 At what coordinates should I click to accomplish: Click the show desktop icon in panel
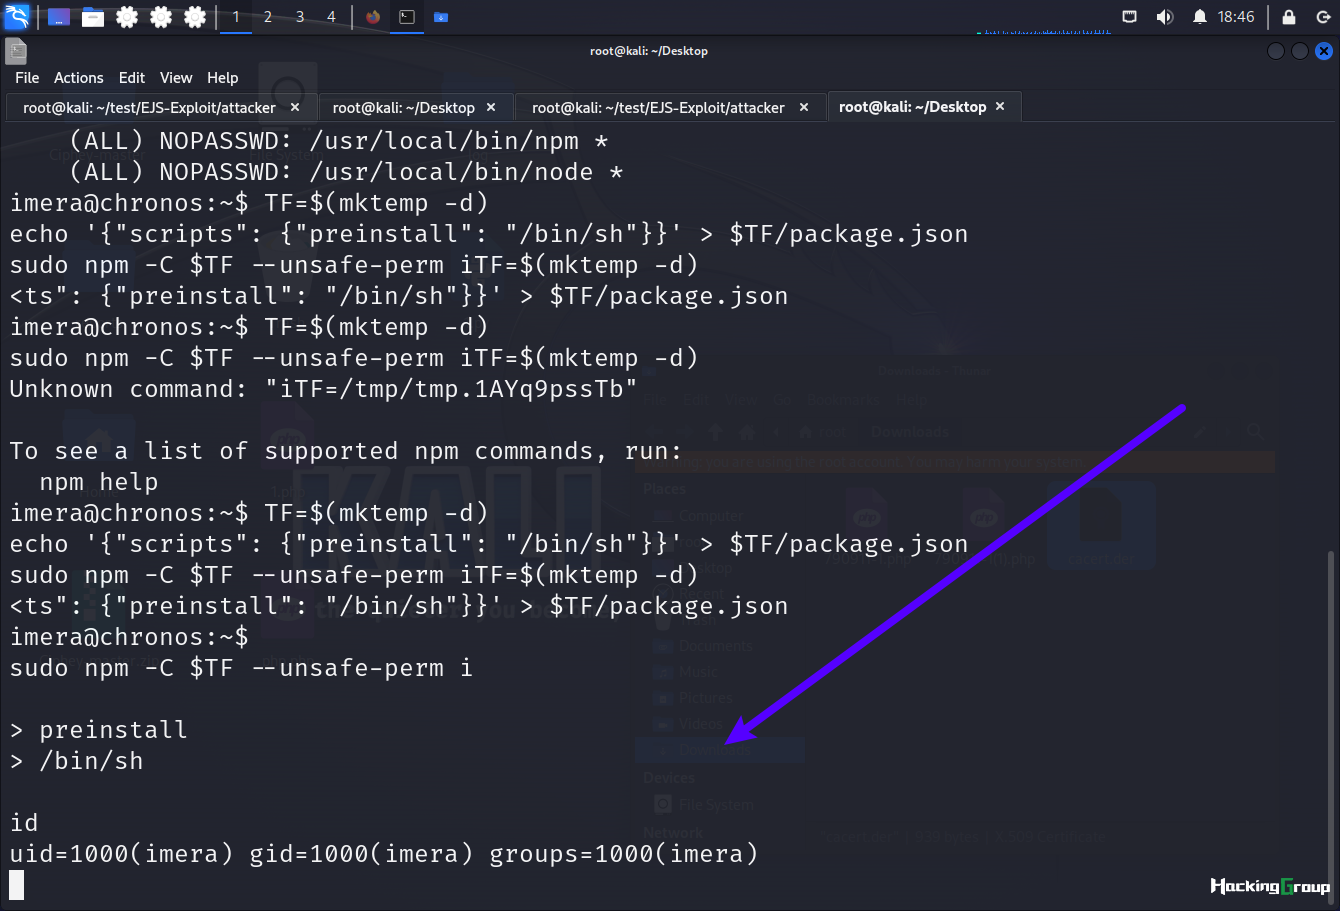point(59,17)
